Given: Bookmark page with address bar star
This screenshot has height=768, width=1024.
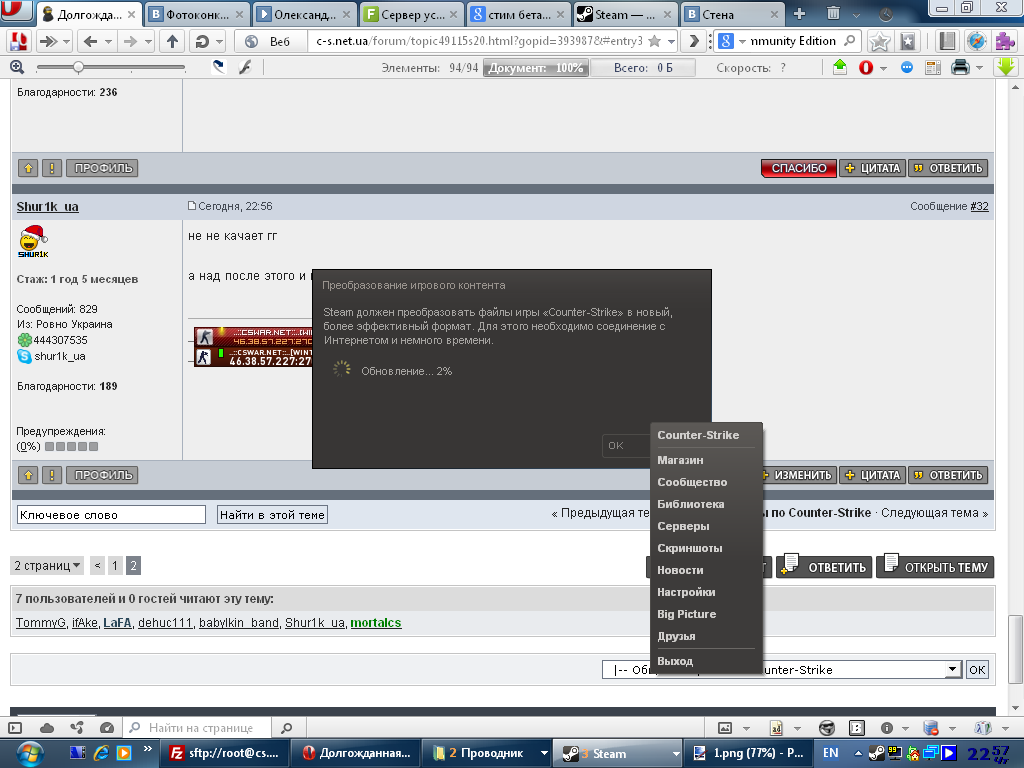Looking at the screenshot, I should 654,41.
